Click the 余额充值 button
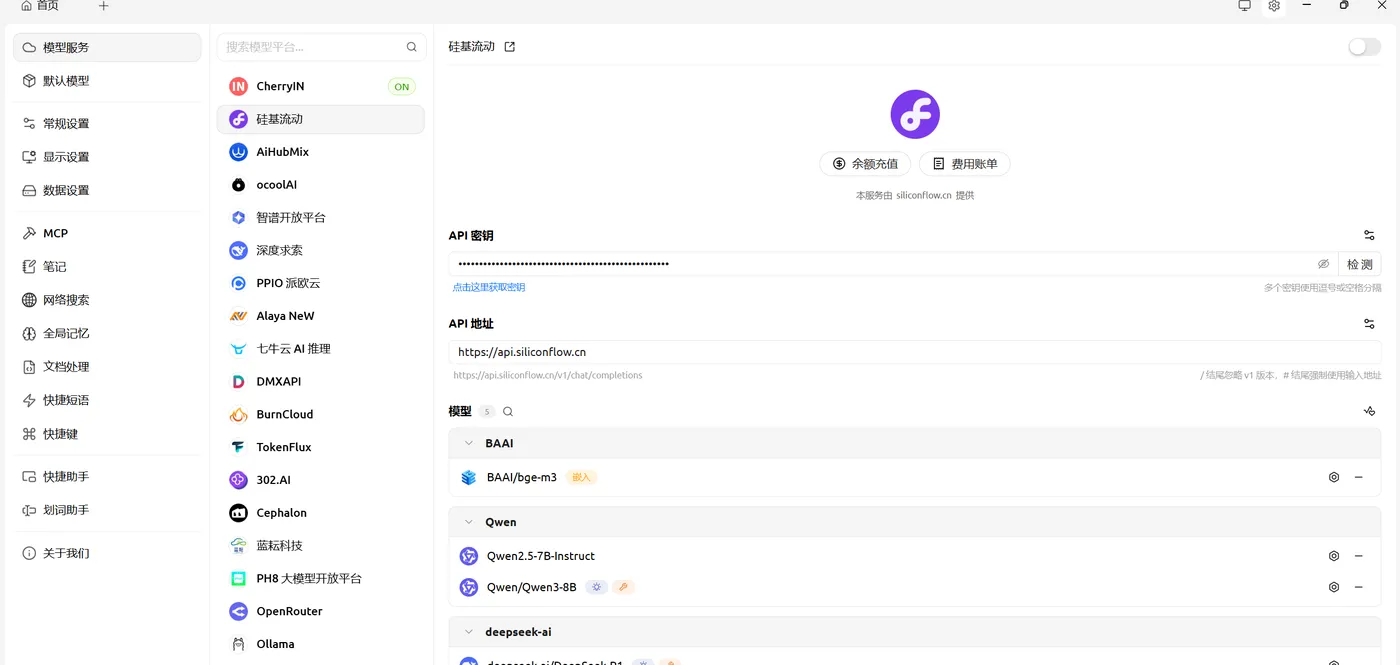The image size is (1400, 665). (x=865, y=164)
